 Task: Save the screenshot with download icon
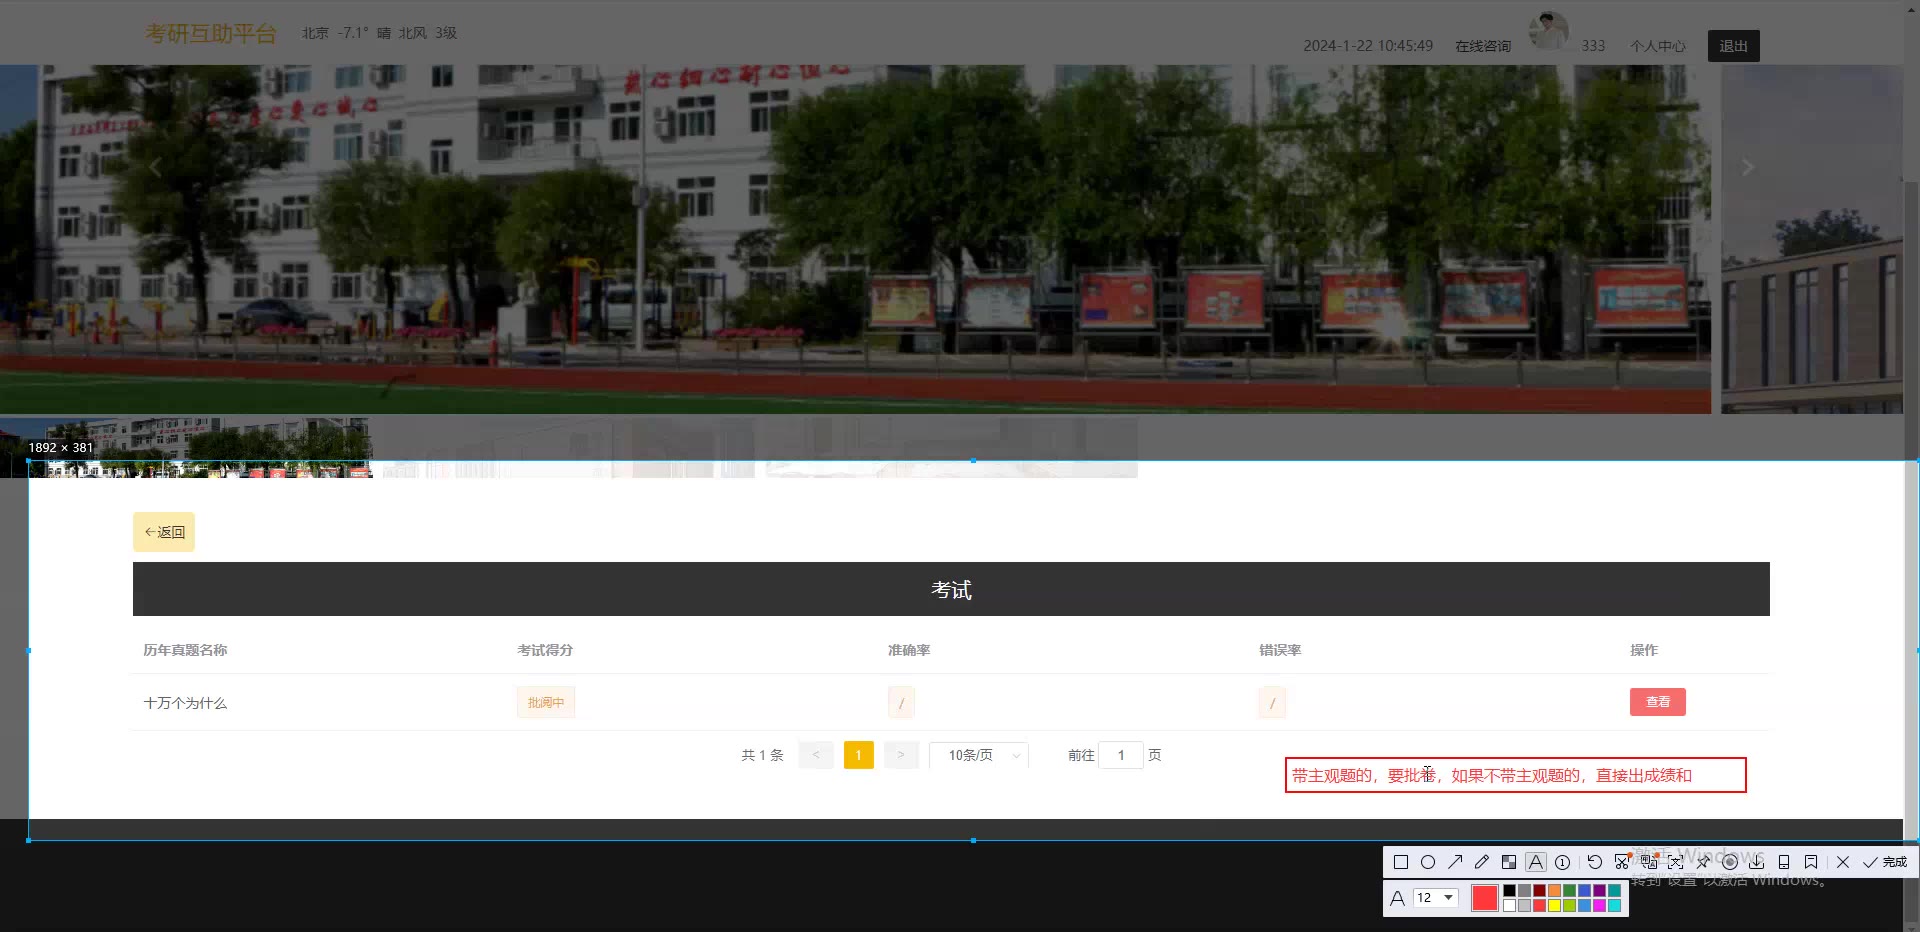(x=1757, y=862)
